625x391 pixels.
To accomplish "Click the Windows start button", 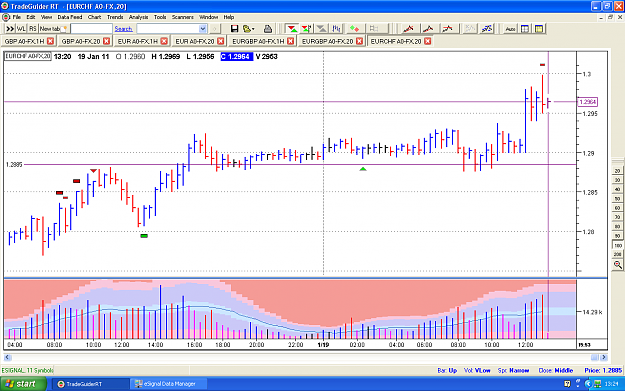I will point(23,384).
